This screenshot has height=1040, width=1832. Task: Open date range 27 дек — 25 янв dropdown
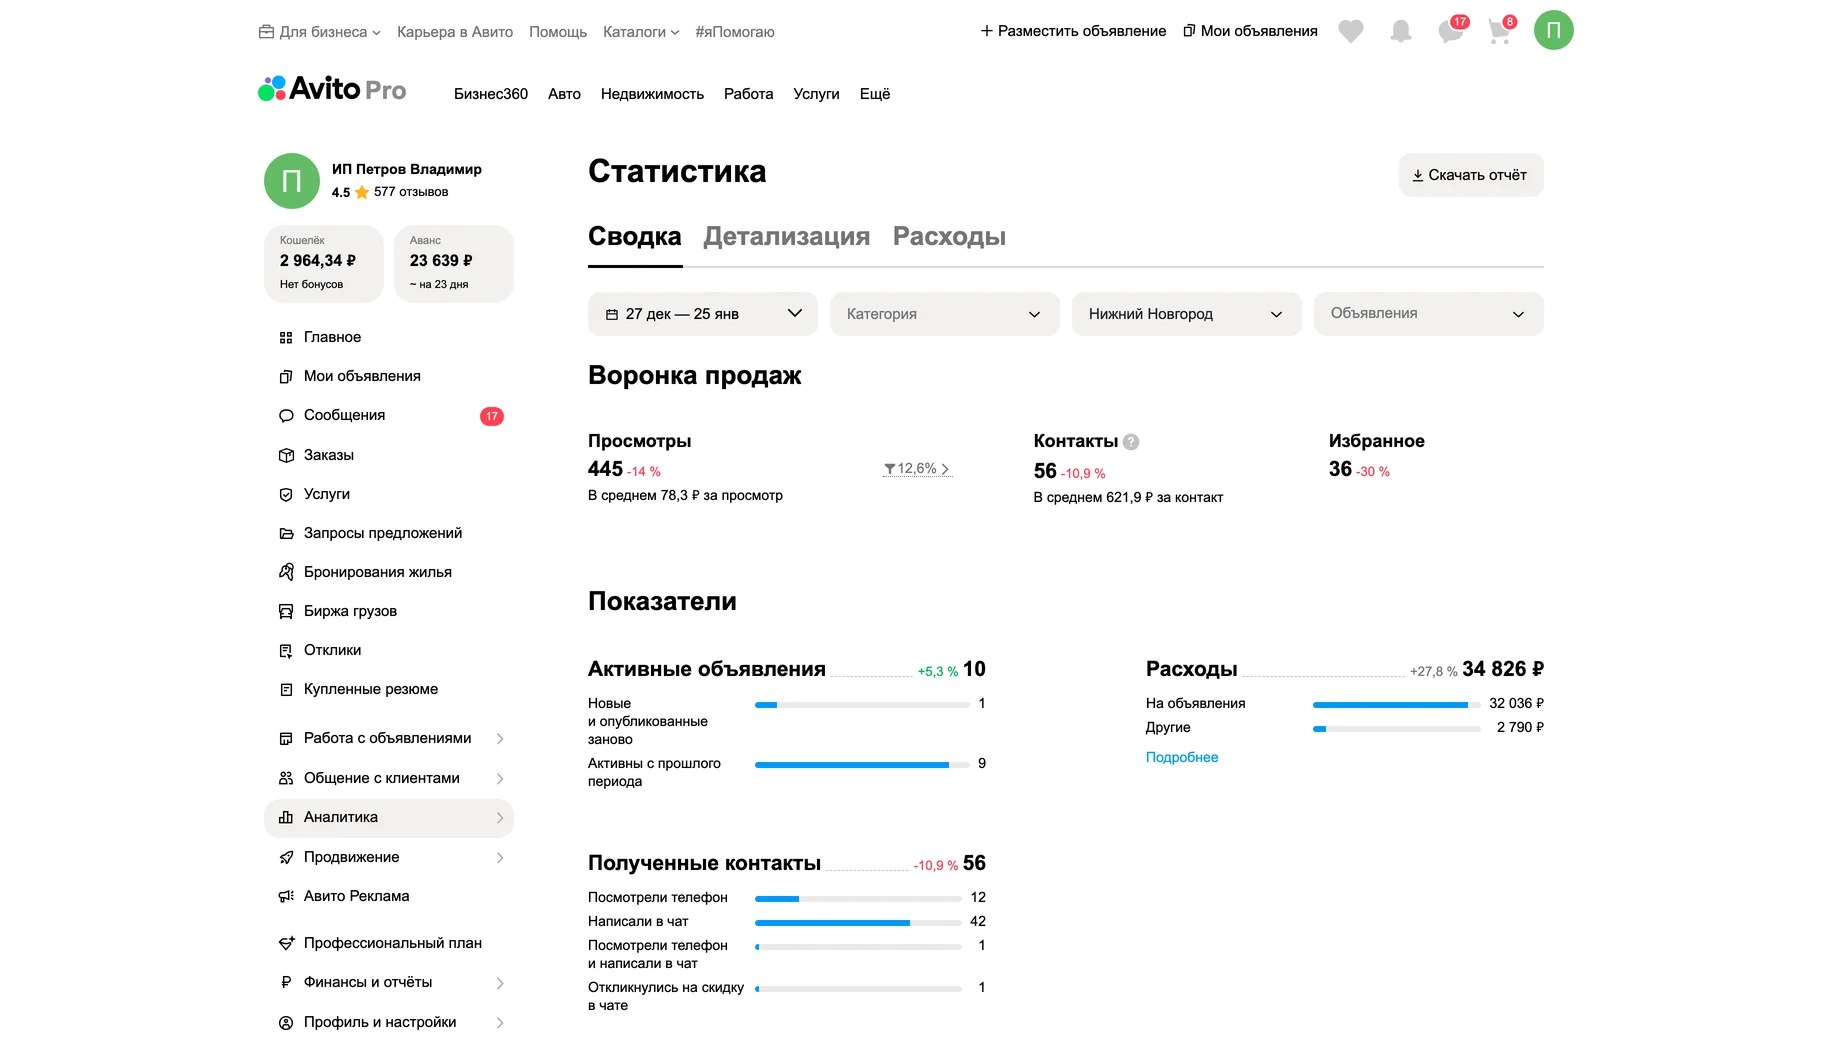tap(703, 314)
